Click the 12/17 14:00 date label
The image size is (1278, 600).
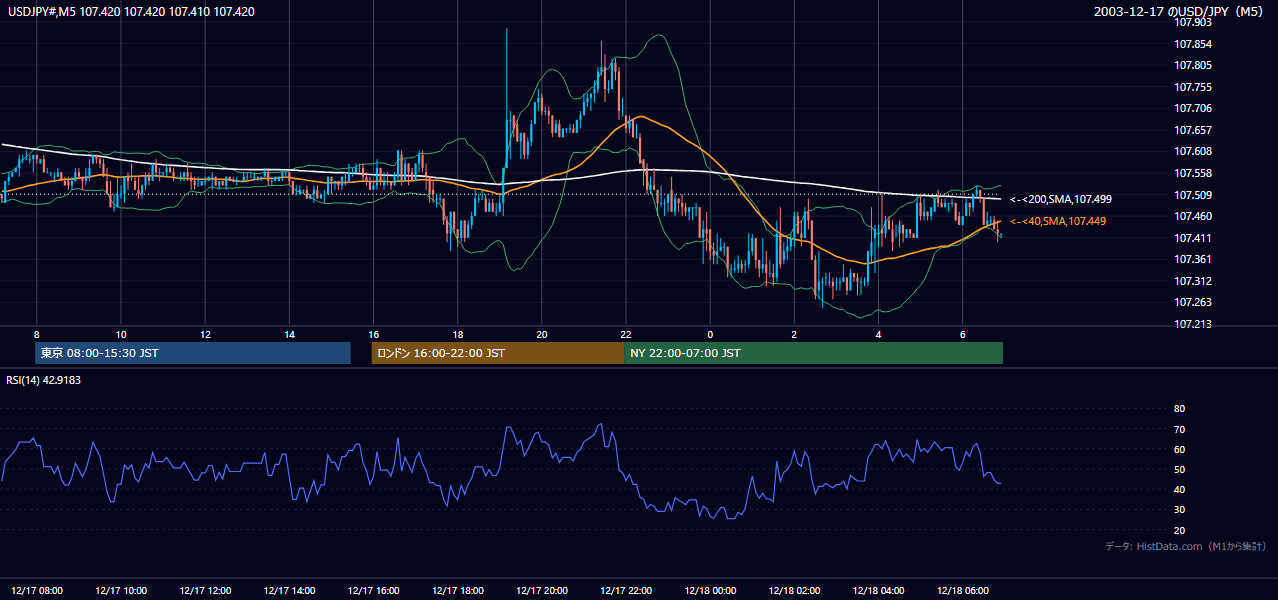(x=289, y=591)
